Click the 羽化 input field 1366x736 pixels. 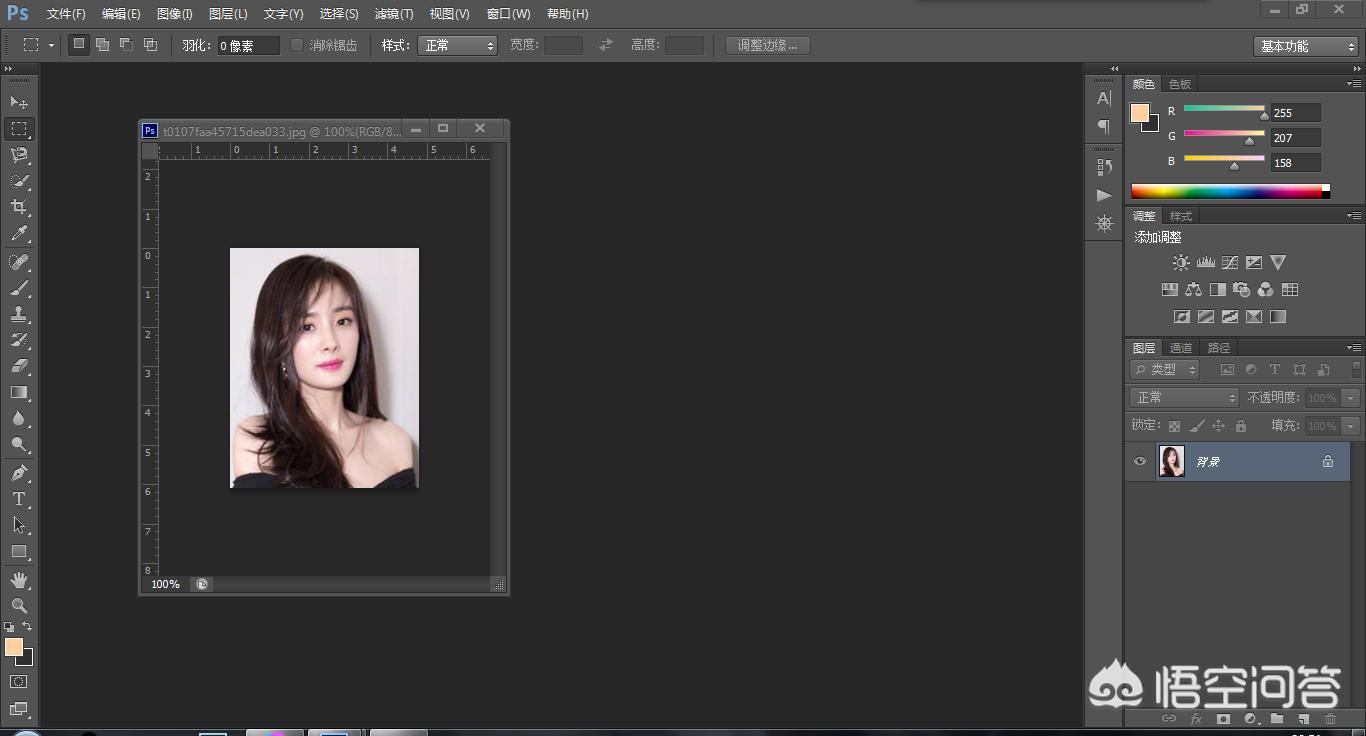[249, 45]
